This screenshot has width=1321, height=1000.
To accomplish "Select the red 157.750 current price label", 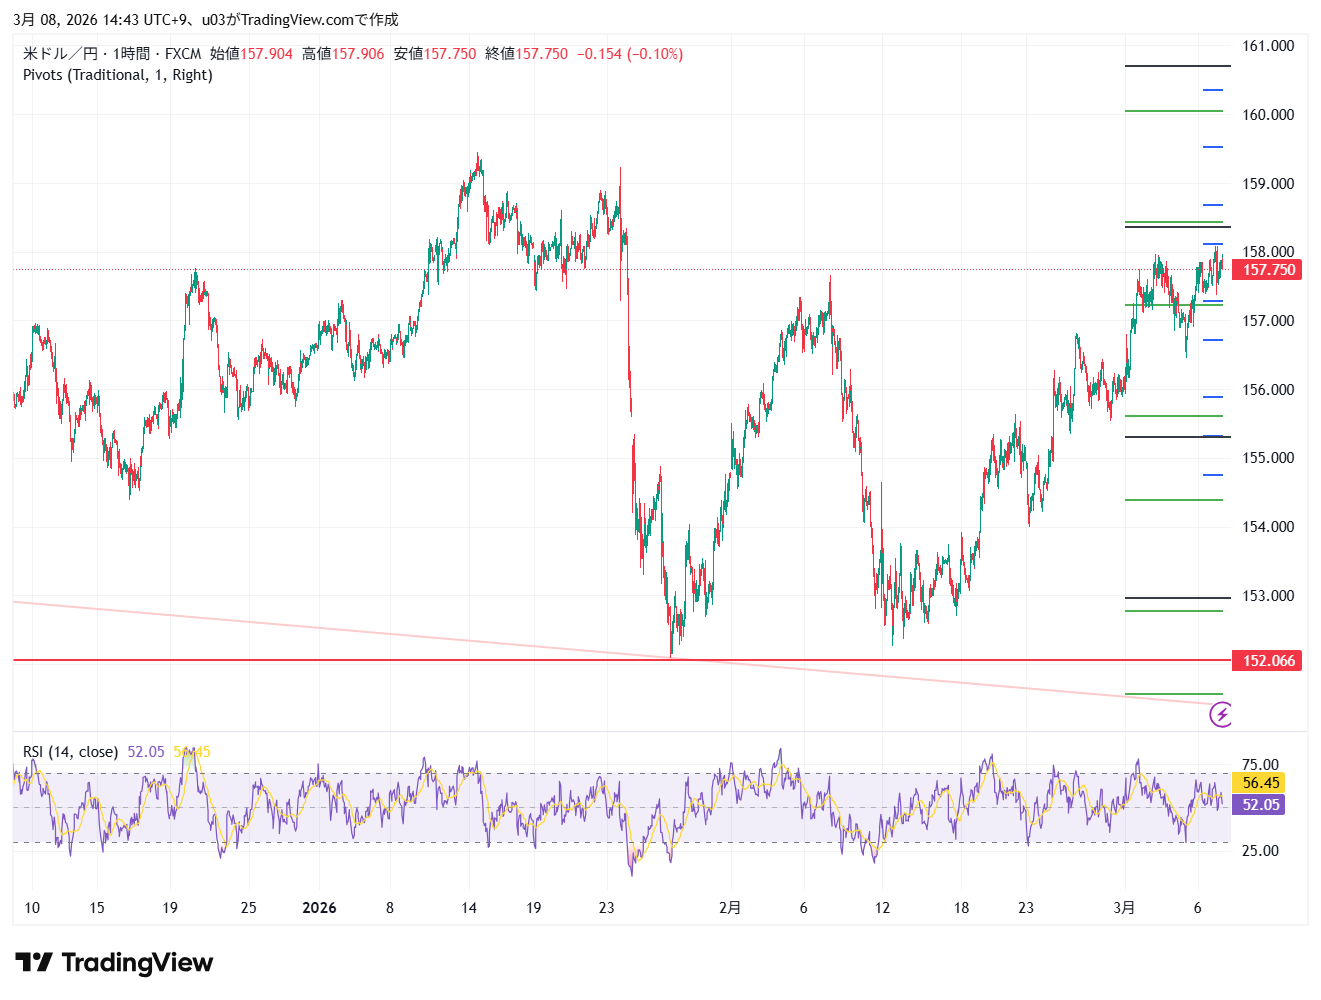I will click(1268, 270).
